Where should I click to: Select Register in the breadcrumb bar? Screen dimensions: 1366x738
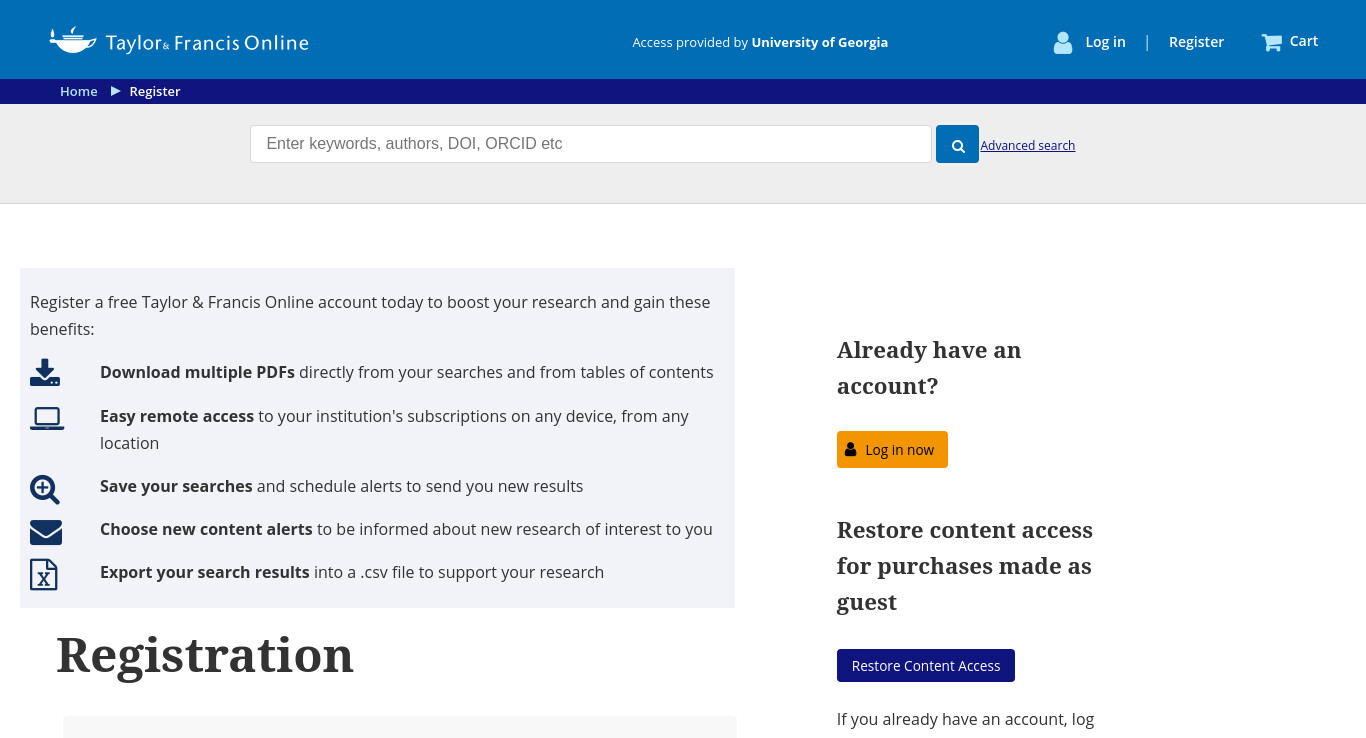click(x=155, y=91)
